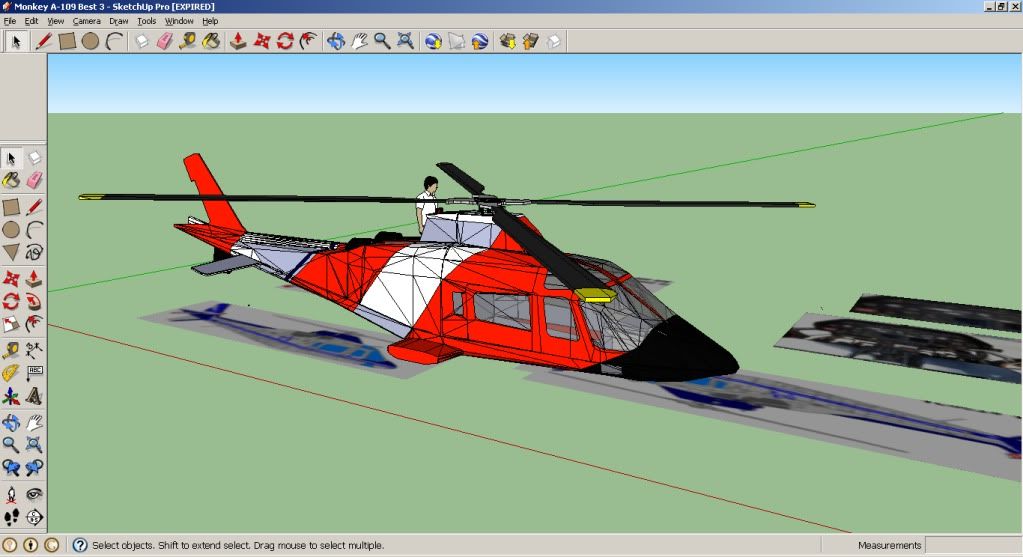The height and width of the screenshot is (557, 1023).
Task: Select the Pan hand in top toolbar
Action: pos(359,41)
